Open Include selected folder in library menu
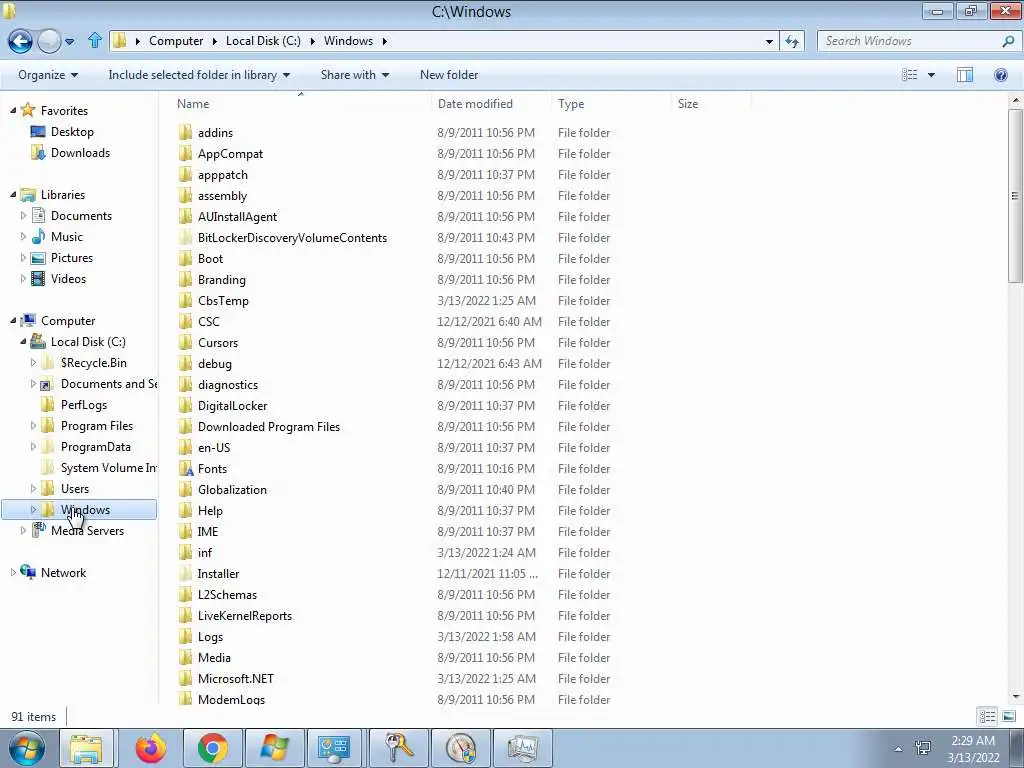 pos(199,75)
